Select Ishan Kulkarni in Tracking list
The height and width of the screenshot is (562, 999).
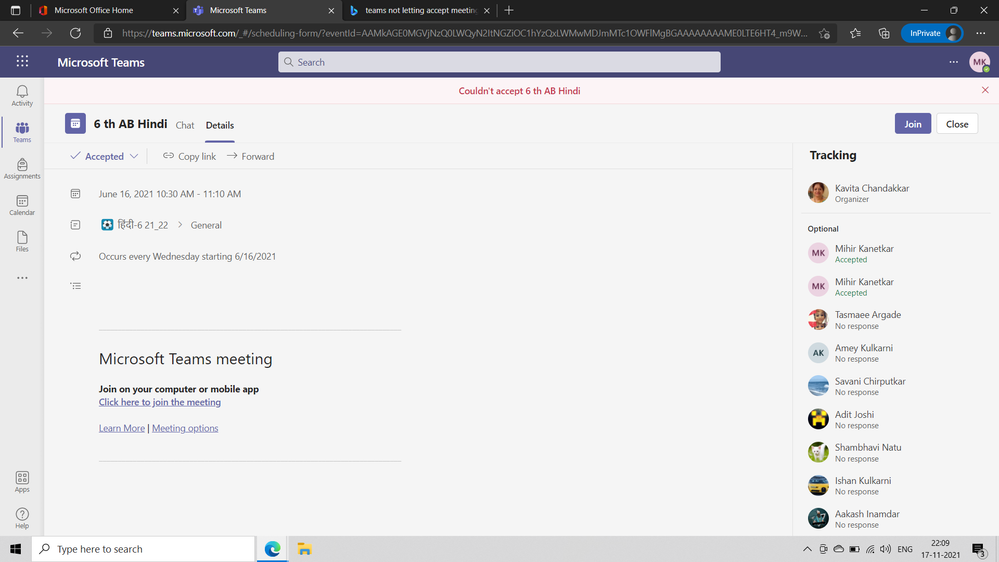tap(896, 486)
